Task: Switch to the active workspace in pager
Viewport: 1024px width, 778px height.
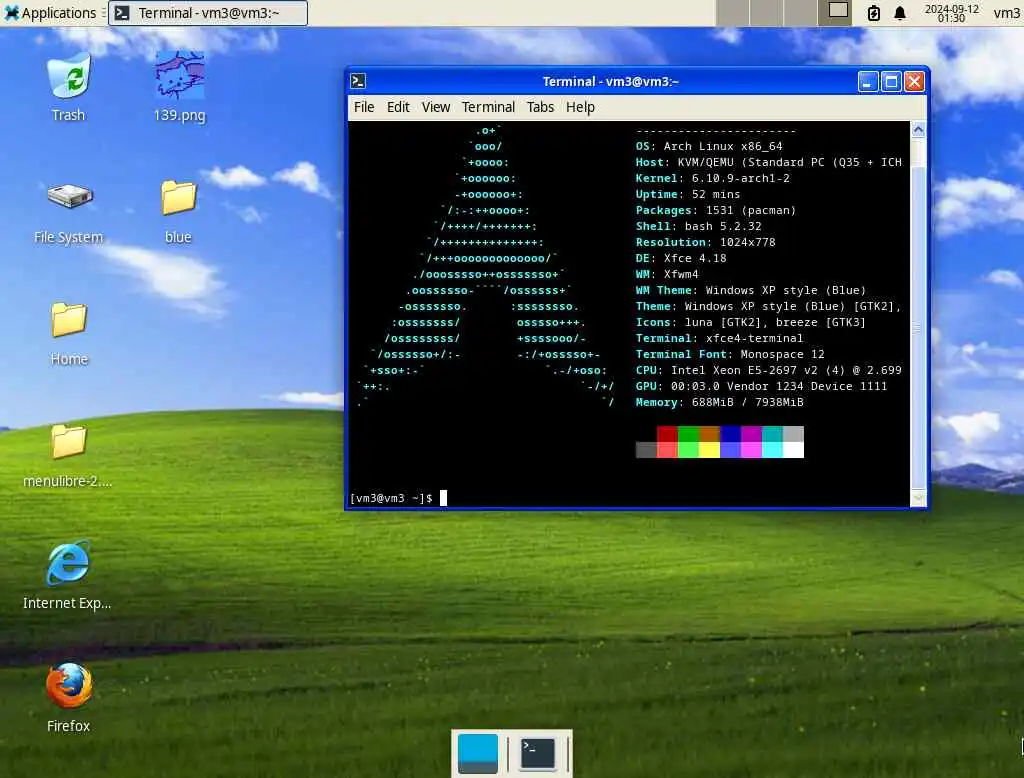Action: [835, 12]
